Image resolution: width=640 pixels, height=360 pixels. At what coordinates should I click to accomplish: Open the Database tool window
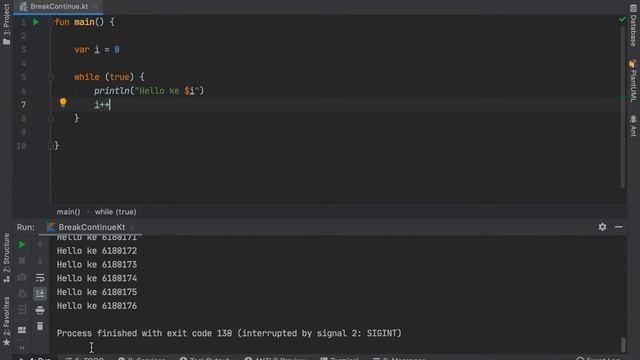pos(633,25)
